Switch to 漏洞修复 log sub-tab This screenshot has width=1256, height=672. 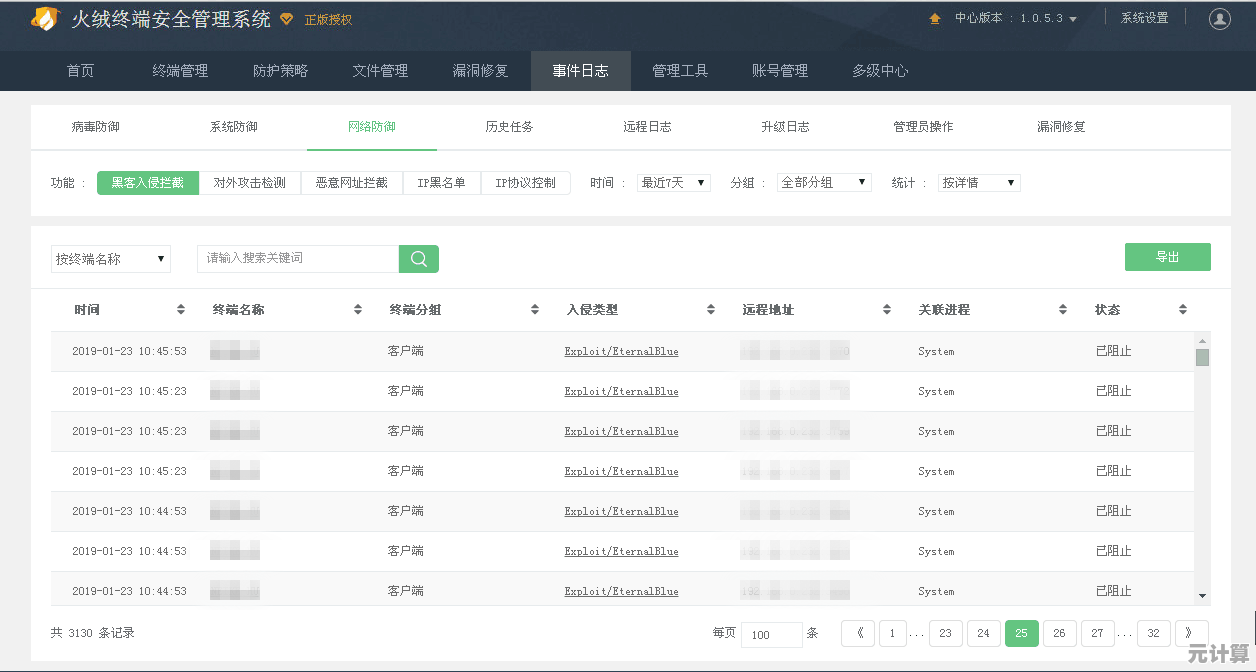[x=1062, y=127]
